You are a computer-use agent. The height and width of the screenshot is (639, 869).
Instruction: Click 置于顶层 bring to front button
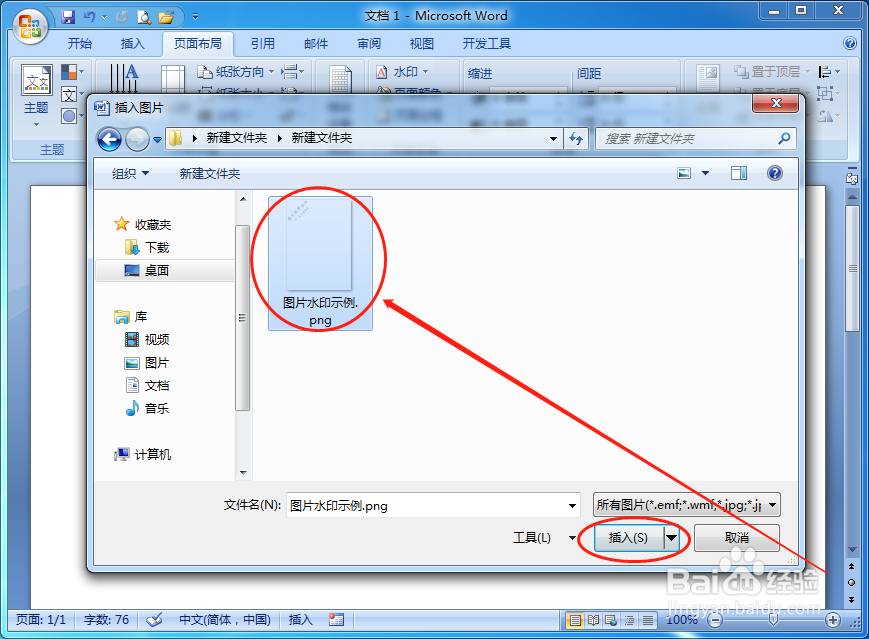pyautogui.click(x=771, y=72)
